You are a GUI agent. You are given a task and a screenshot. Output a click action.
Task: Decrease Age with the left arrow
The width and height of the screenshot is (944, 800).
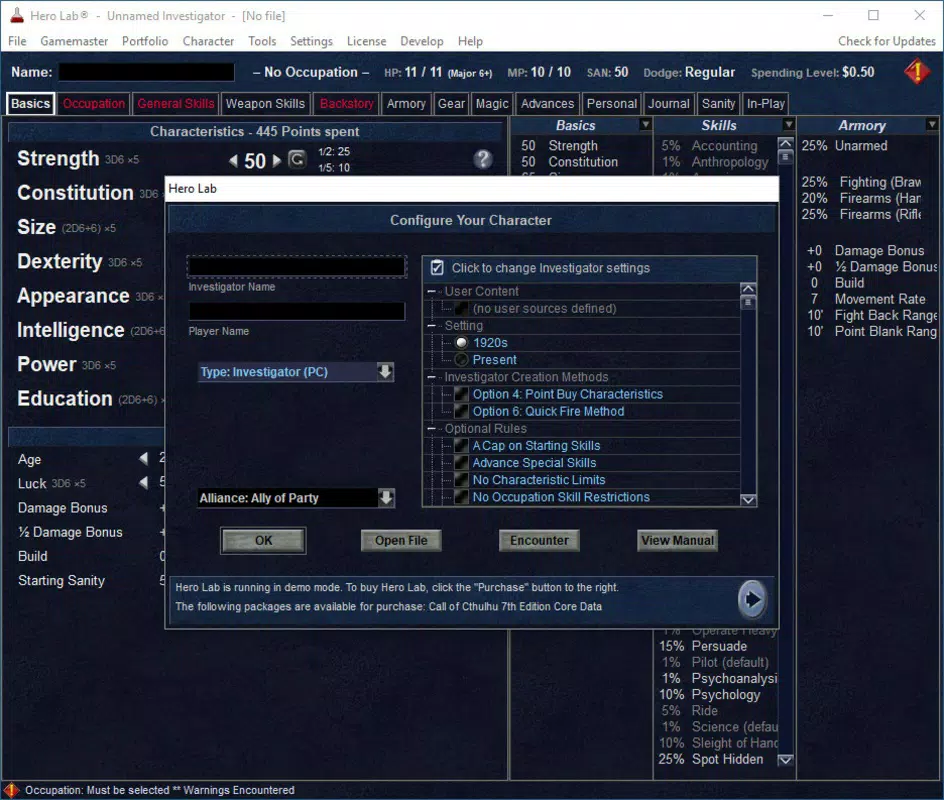(143, 459)
